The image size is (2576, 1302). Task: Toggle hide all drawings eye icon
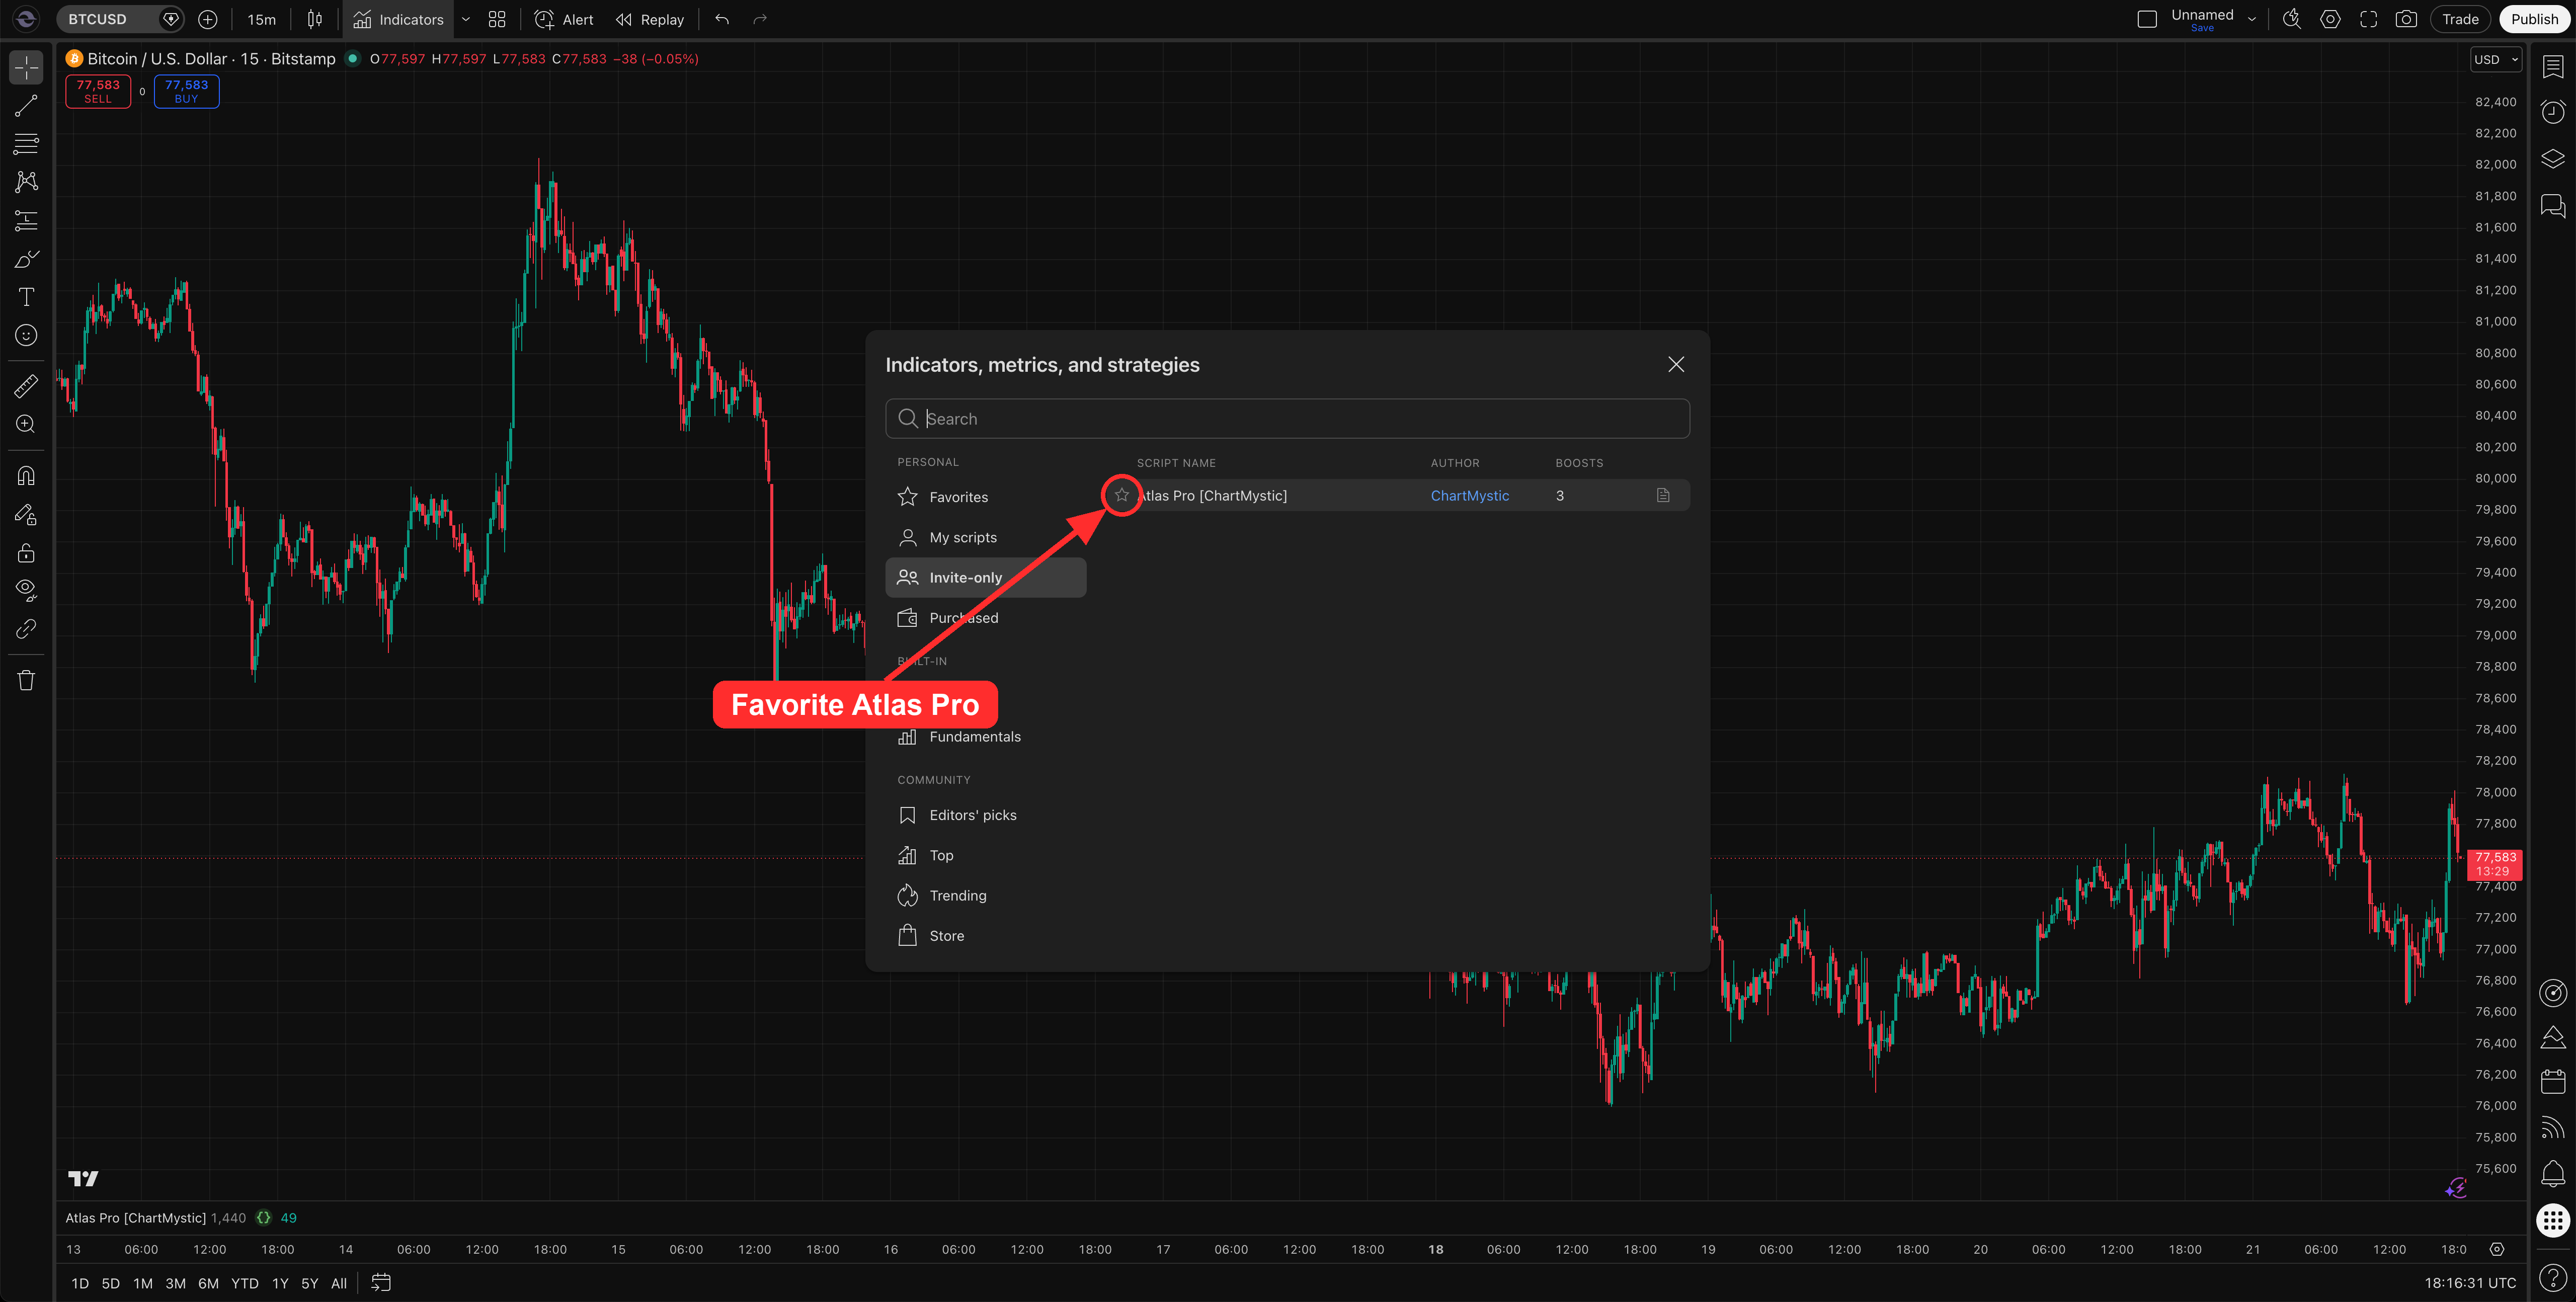26,590
